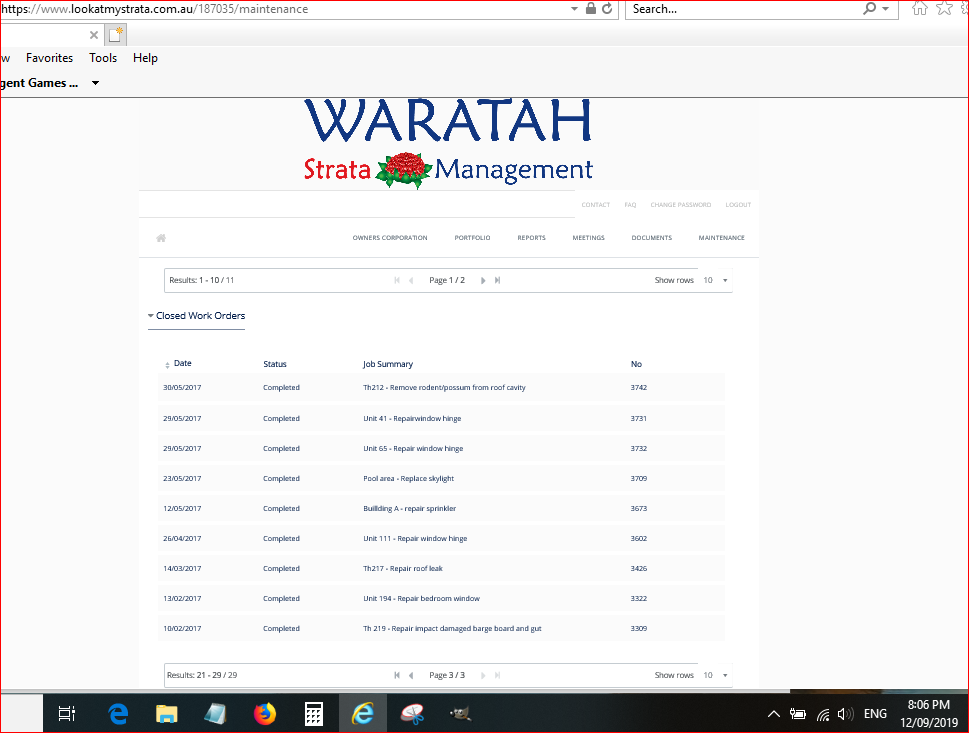Viewport: 969px width, 733px height.
Task: Close the current browser tab
Action: click(94, 35)
